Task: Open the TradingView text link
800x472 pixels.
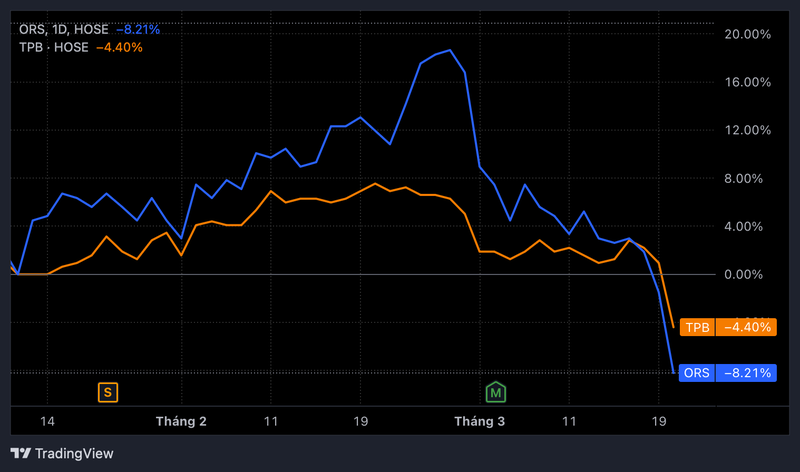Action: pyautogui.click(x=74, y=453)
